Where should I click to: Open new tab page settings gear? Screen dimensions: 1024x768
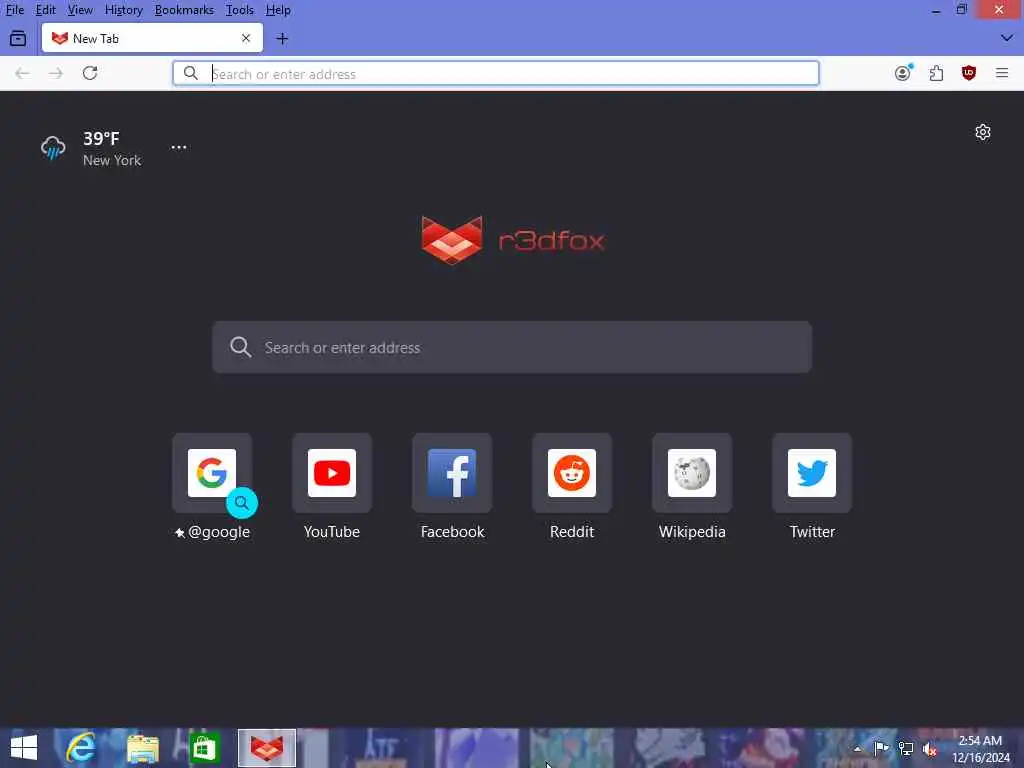[x=983, y=133]
